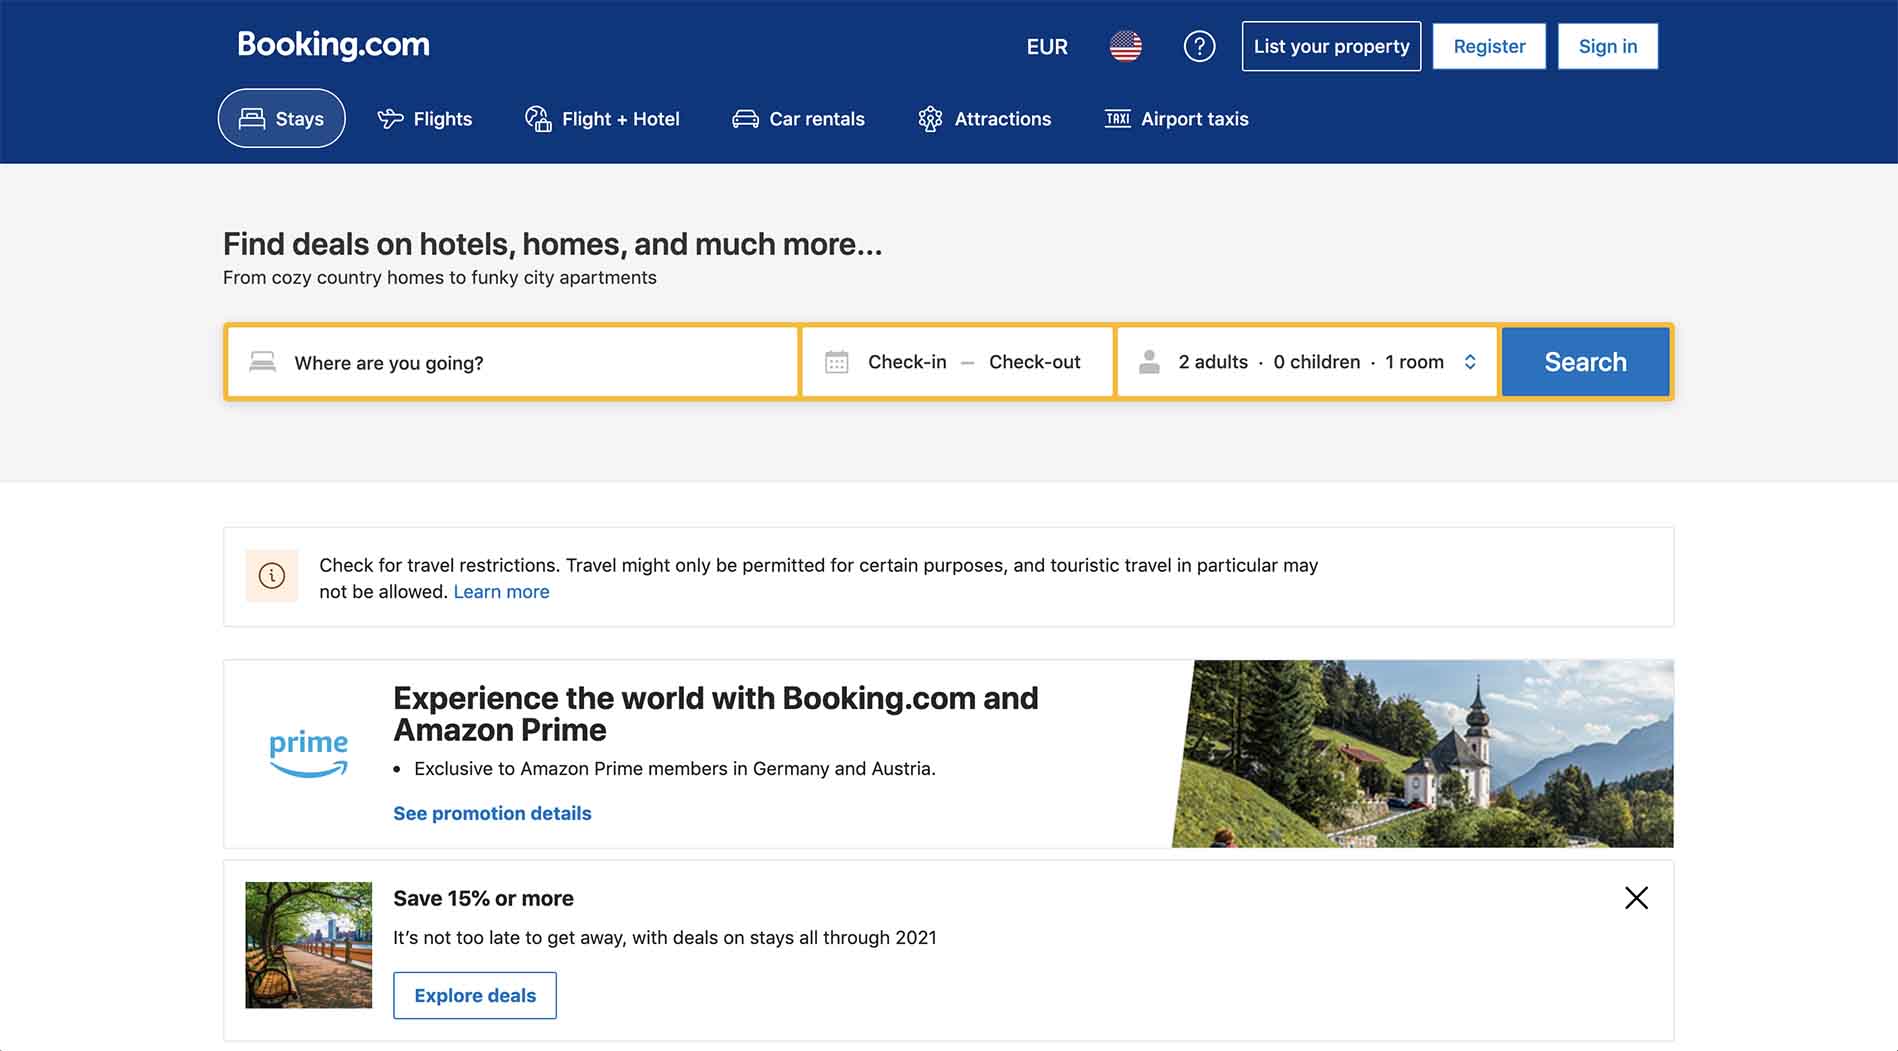This screenshot has width=1898, height=1051.
Task: Click the park bench deal thumbnail
Action: coord(309,945)
